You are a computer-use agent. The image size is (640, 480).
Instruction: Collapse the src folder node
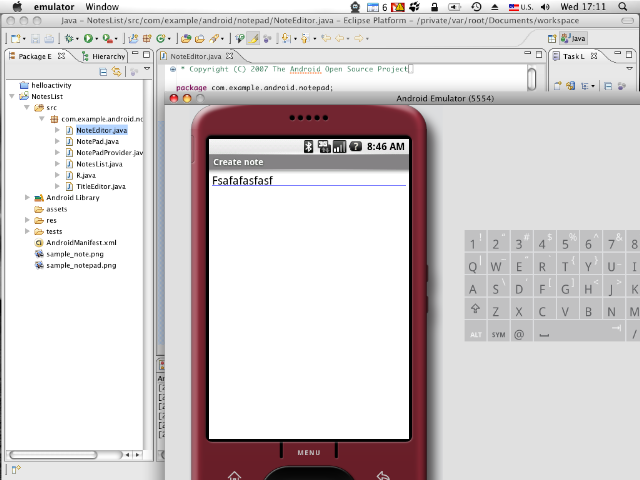(x=27, y=107)
